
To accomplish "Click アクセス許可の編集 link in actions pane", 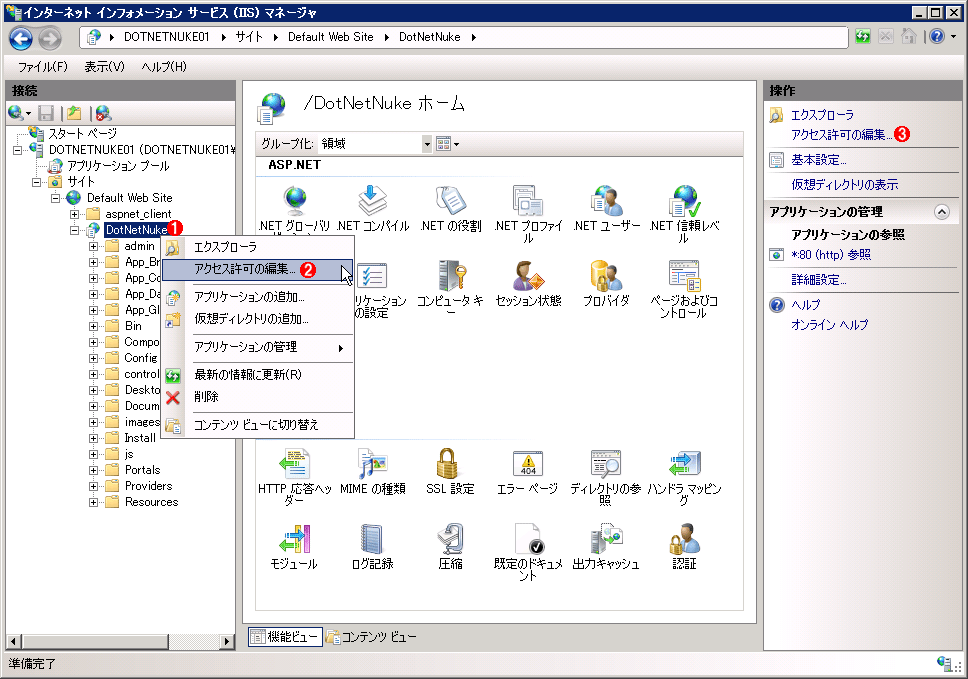I will click(841, 135).
